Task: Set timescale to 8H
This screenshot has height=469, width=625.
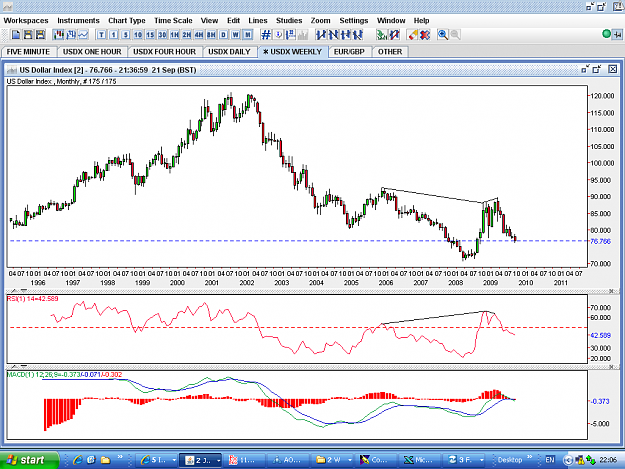Action: 211,35
